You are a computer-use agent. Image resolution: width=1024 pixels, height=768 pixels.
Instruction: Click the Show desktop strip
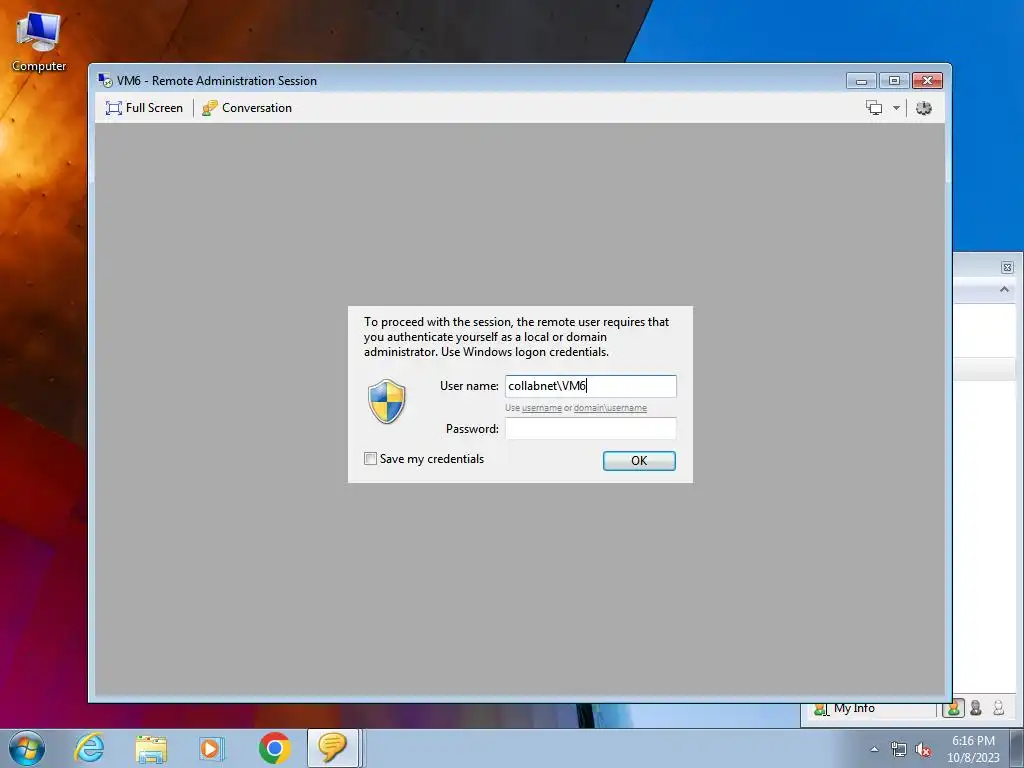click(1017, 748)
